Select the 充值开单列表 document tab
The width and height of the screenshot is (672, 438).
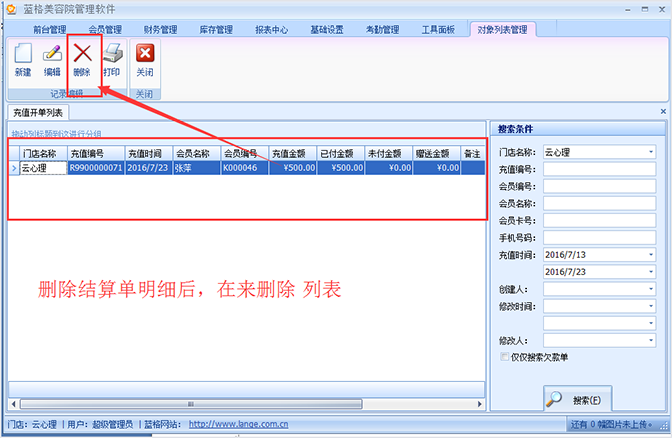(38, 113)
